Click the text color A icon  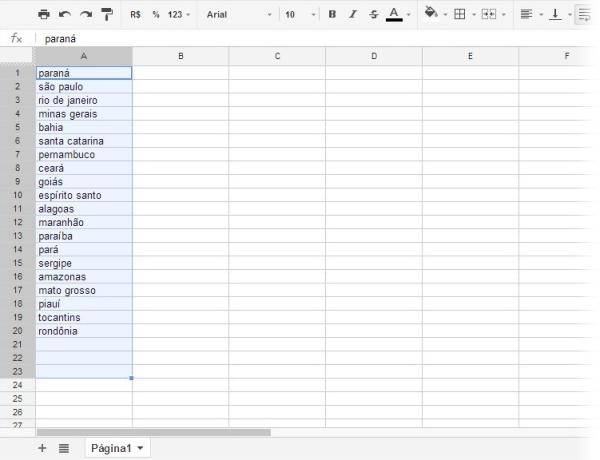point(394,14)
